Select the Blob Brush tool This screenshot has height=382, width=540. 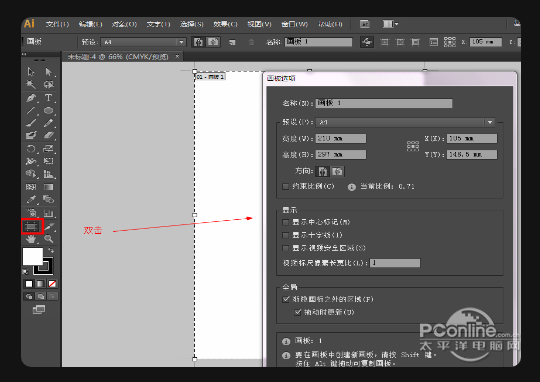tap(31, 135)
